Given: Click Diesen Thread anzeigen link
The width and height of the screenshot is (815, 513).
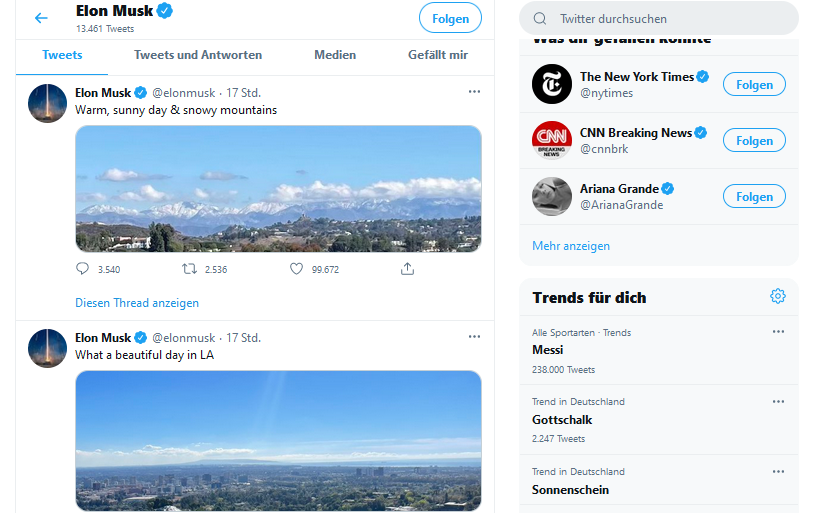Looking at the screenshot, I should pos(137,303).
